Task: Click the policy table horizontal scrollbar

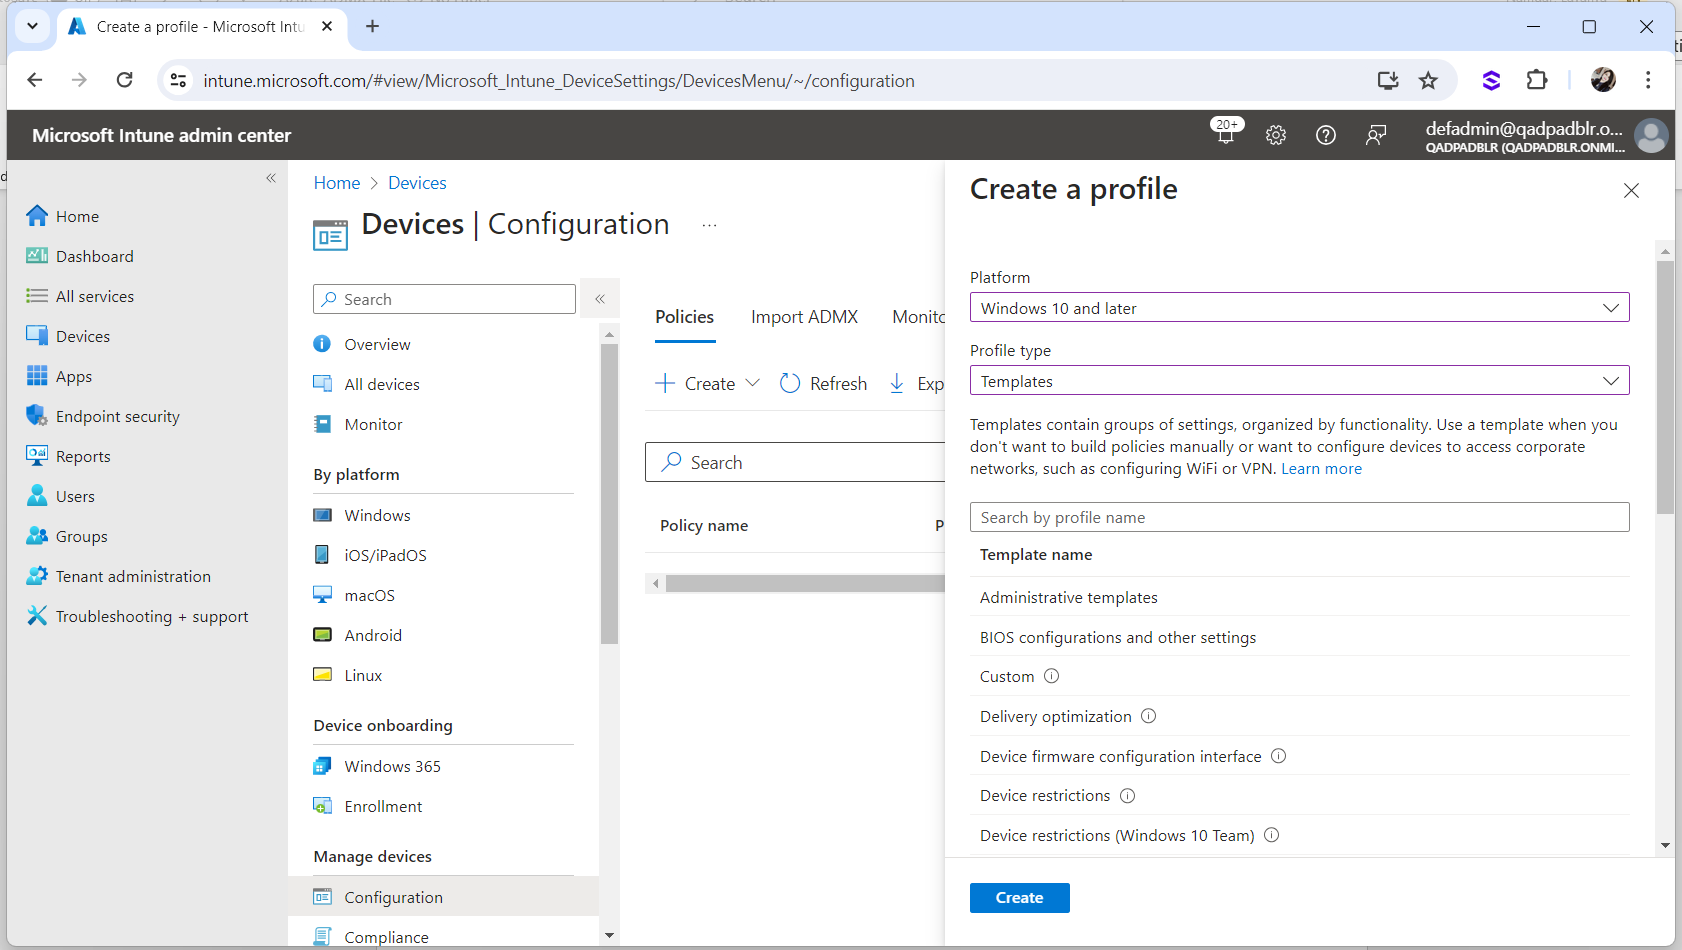Action: (805, 583)
